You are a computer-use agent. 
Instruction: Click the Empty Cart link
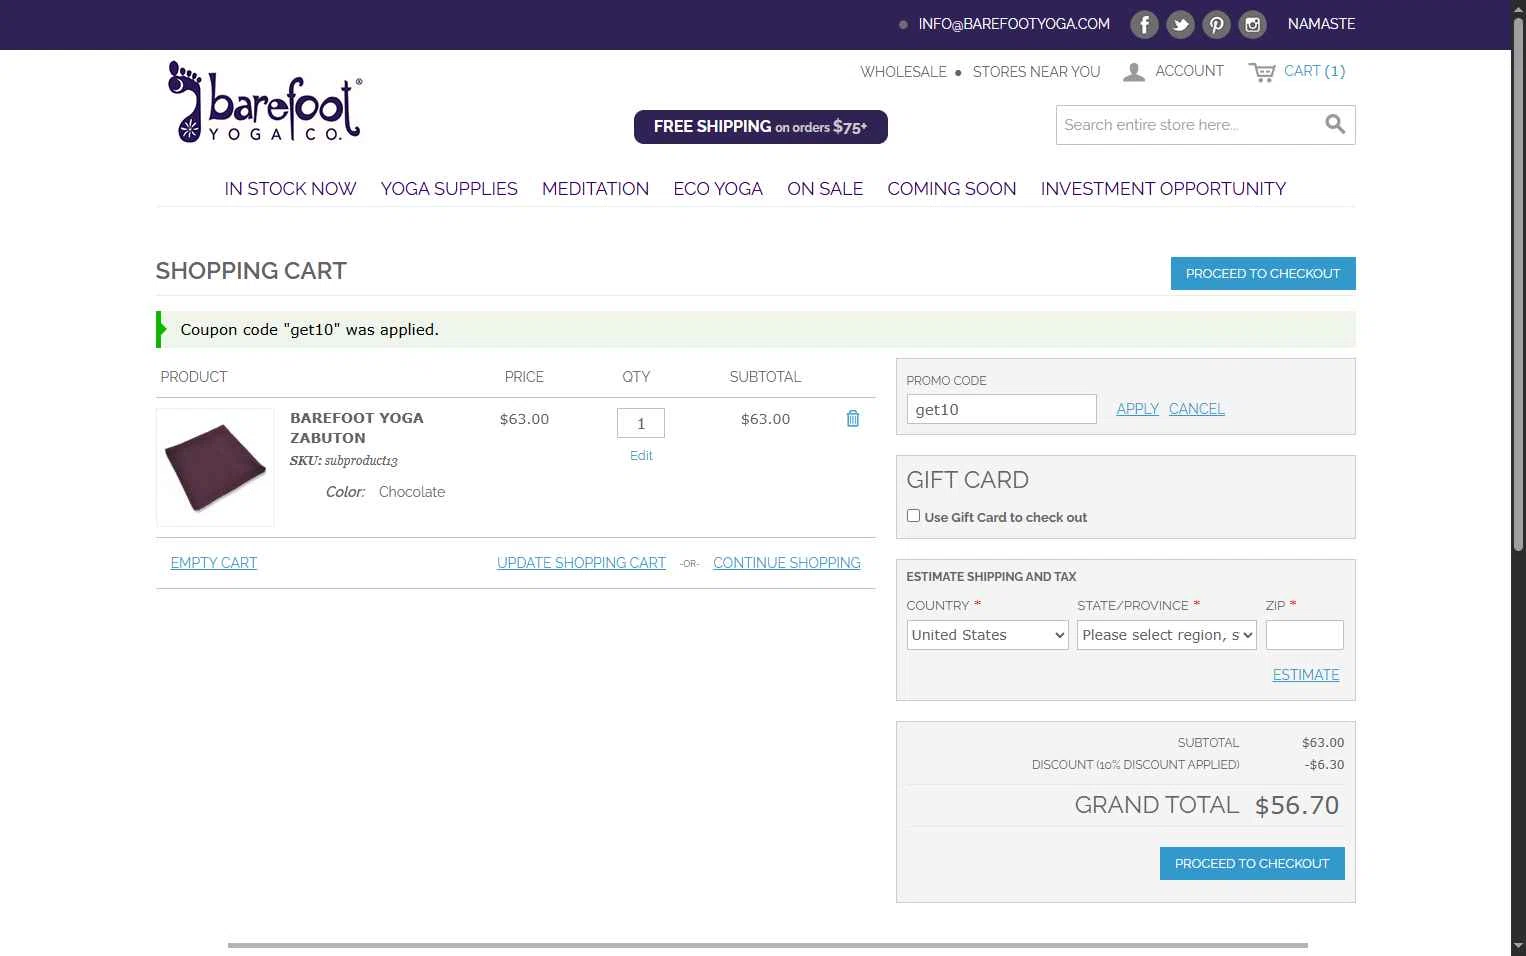click(x=214, y=563)
